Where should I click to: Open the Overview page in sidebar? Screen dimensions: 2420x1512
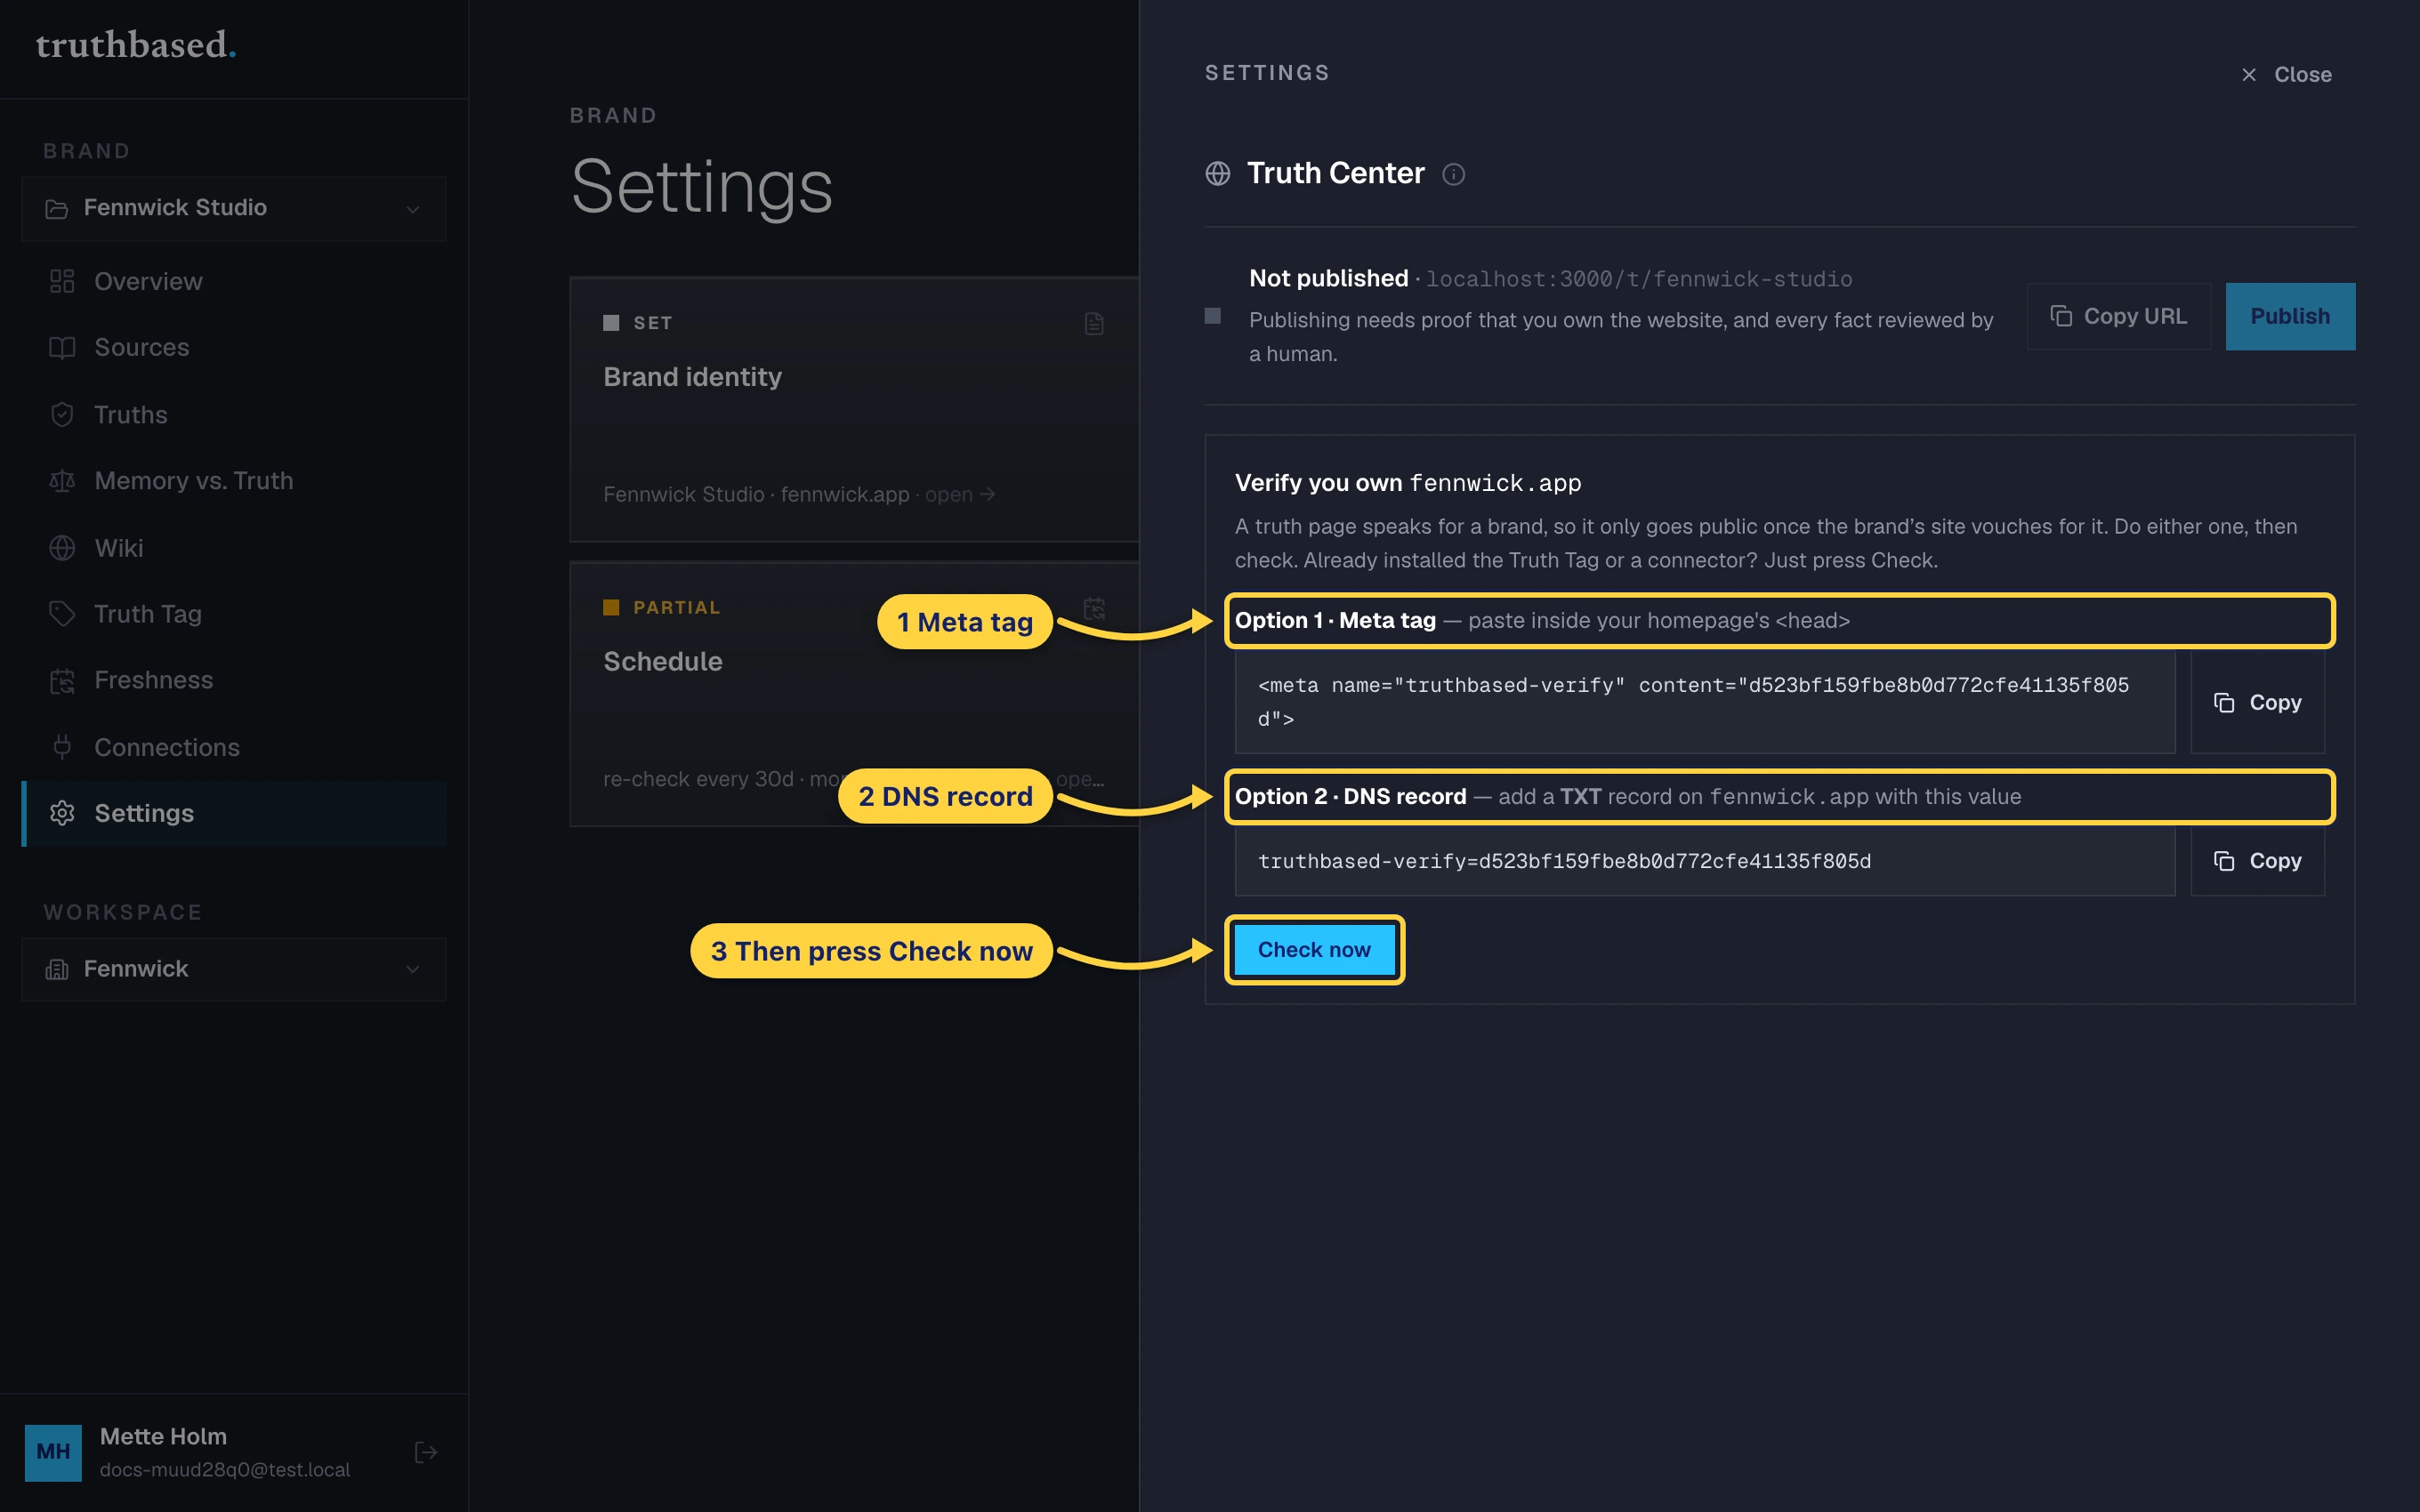pos(234,281)
